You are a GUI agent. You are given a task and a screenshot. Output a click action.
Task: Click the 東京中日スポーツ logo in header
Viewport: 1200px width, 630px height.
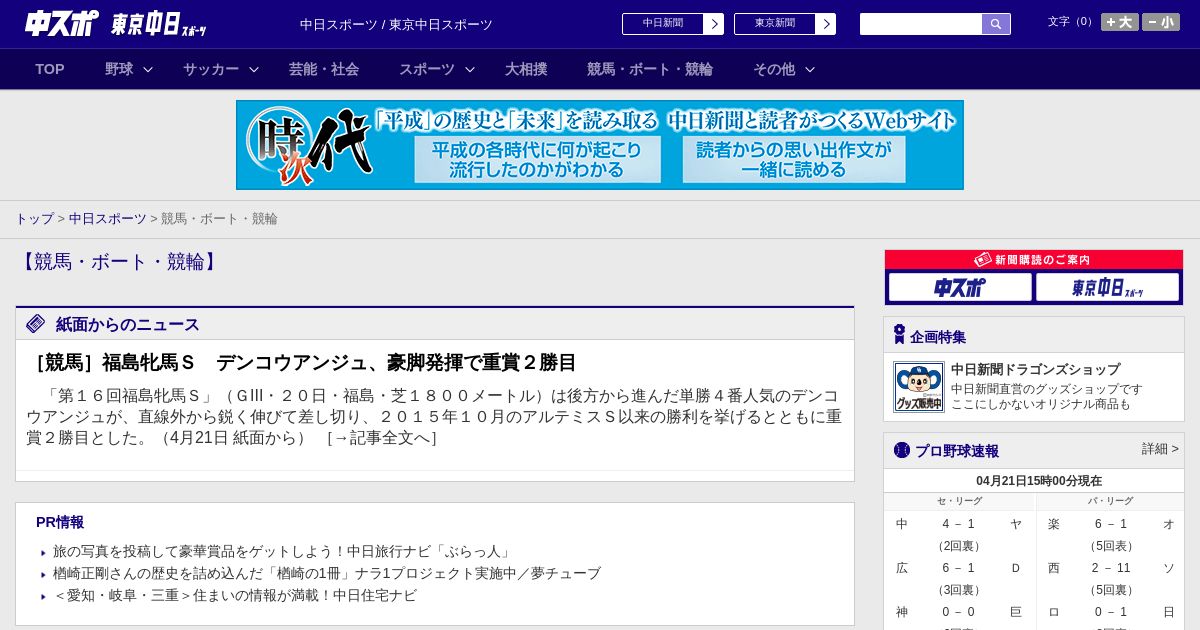coord(159,24)
